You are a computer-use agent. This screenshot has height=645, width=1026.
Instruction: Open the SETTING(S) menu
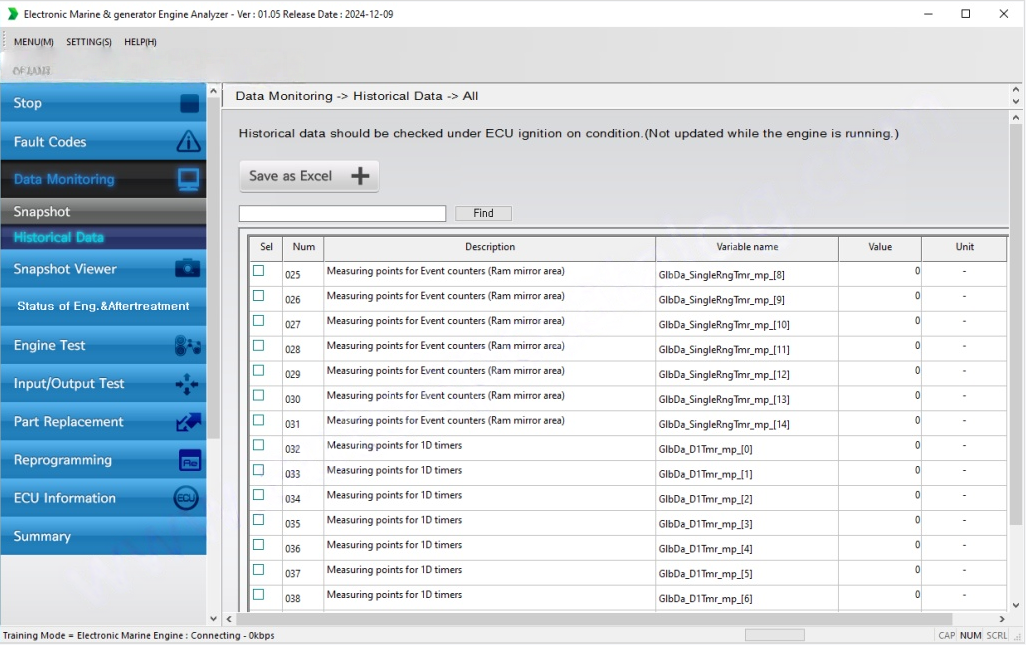point(89,42)
